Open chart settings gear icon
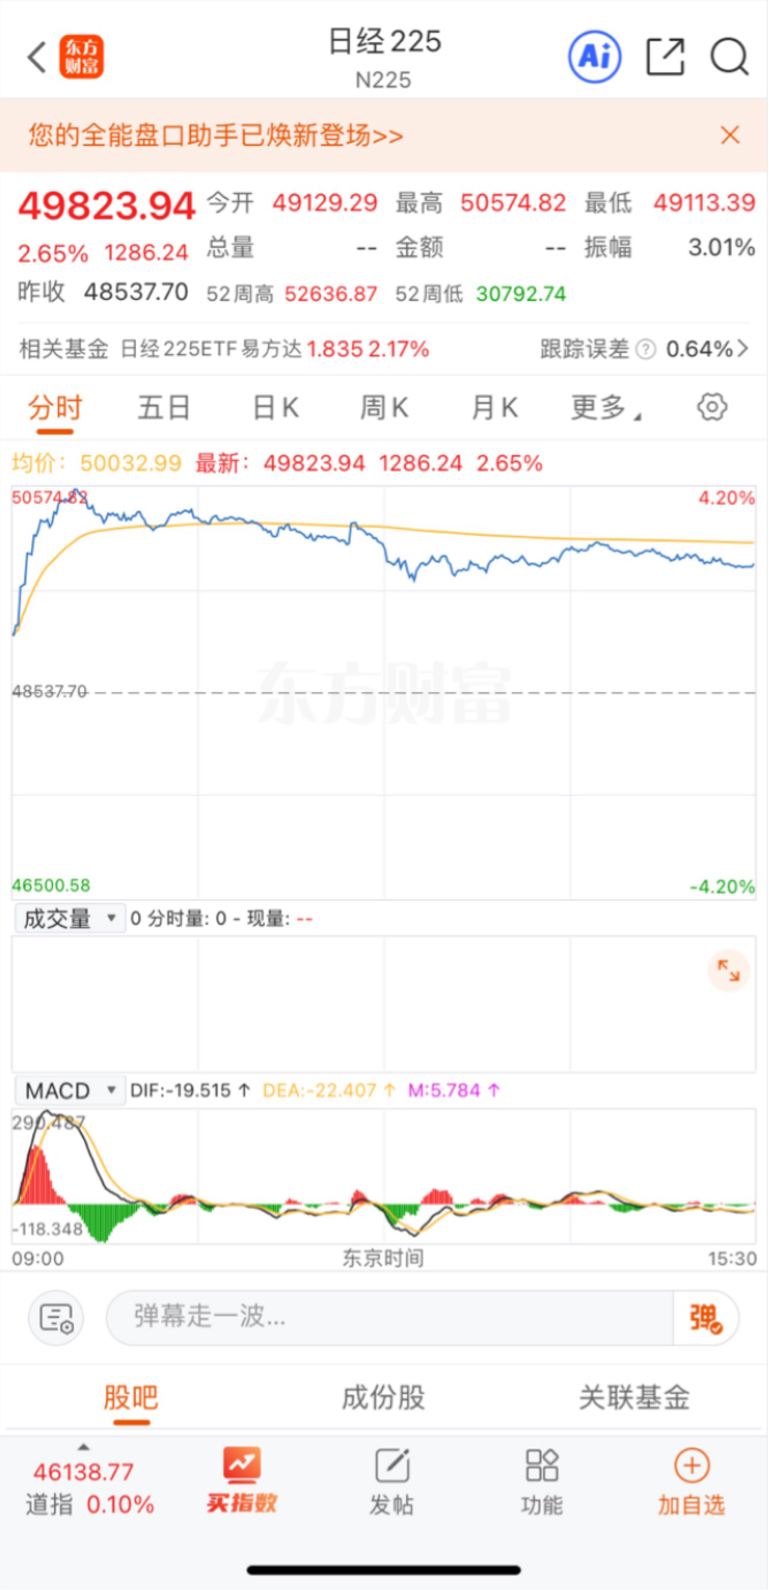Screen dimensions: 769x1590 tap(712, 407)
